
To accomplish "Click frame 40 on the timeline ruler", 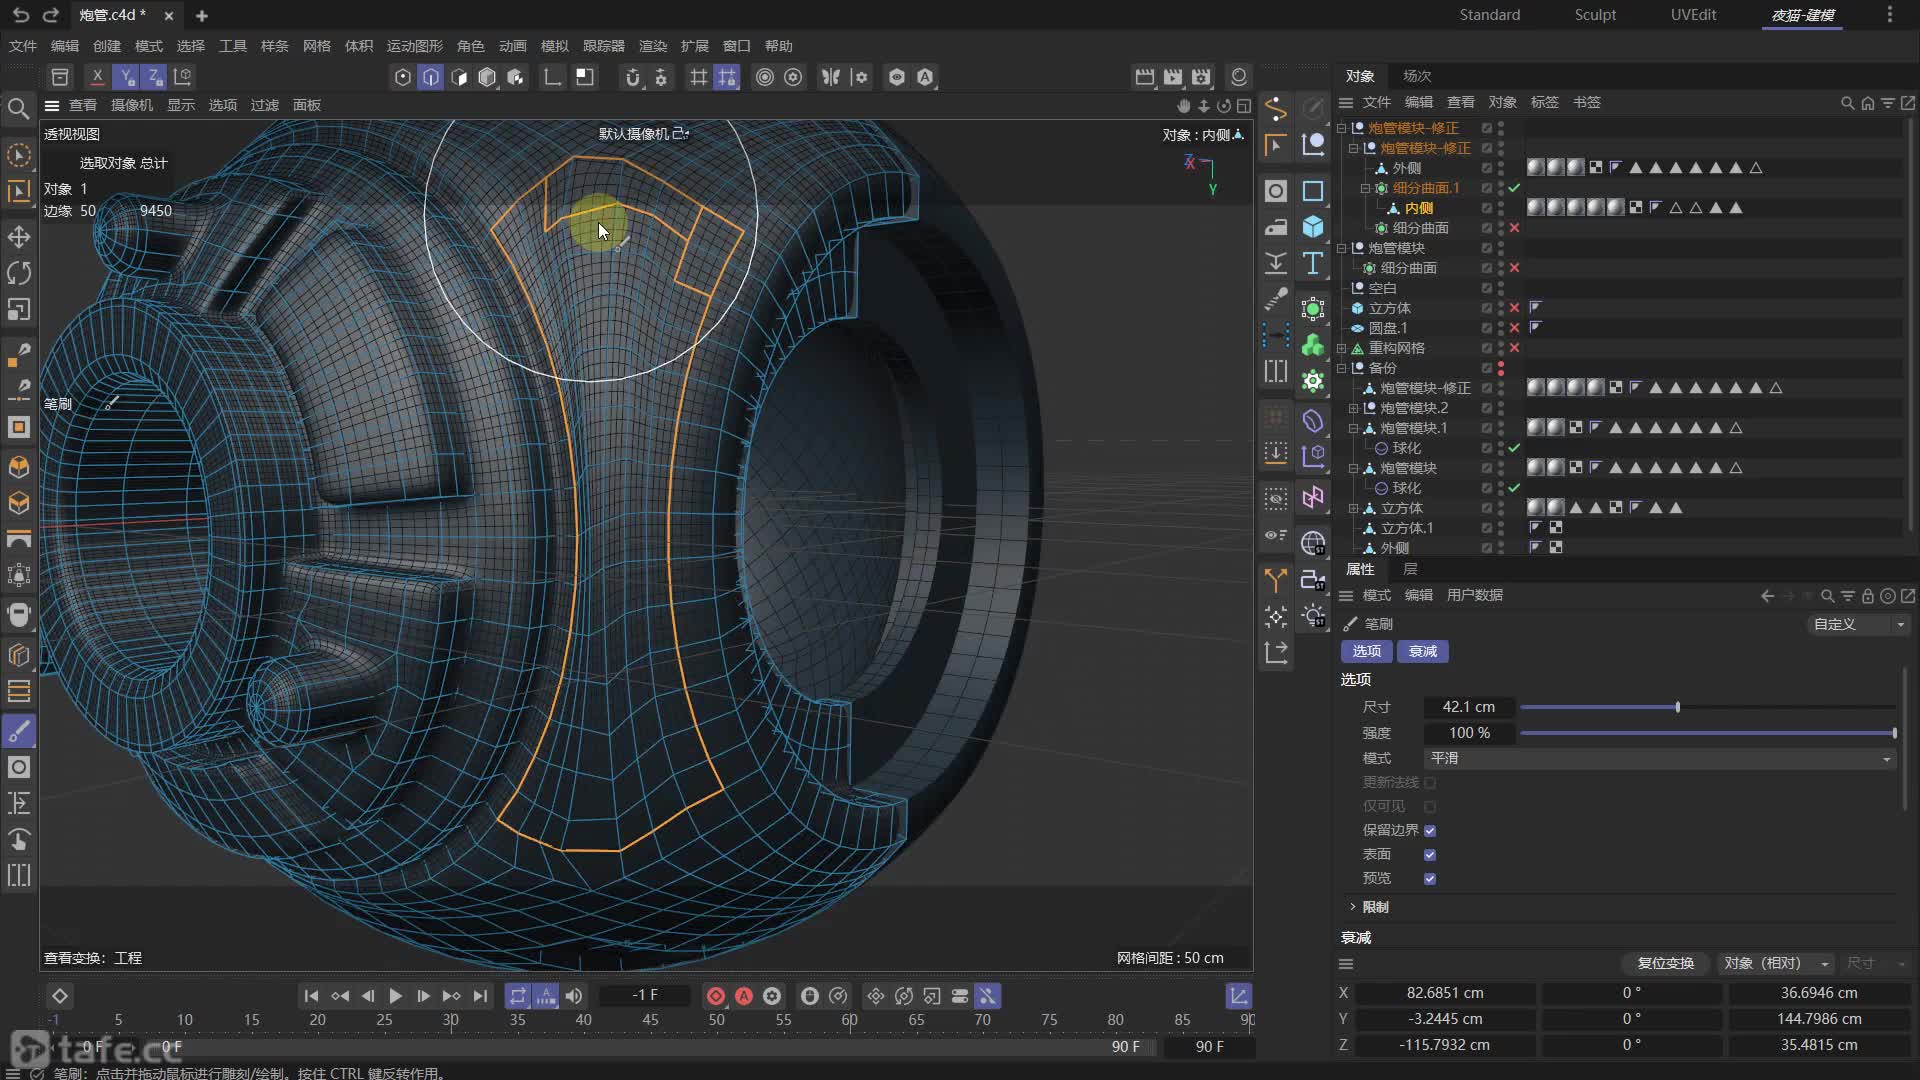I will point(583,1020).
